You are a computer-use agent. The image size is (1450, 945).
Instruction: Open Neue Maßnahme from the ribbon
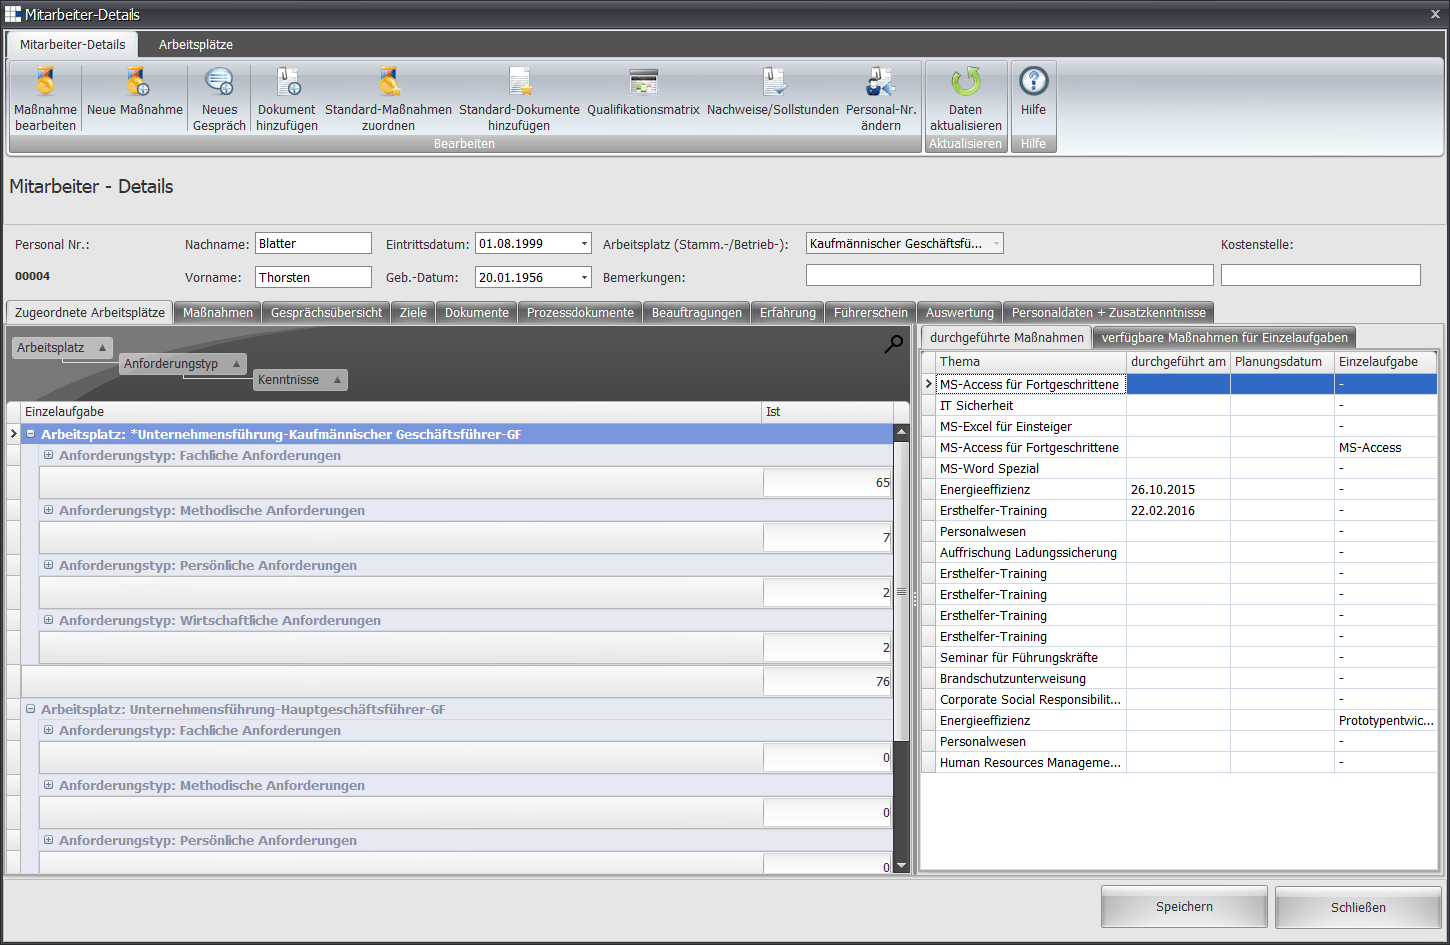(135, 82)
